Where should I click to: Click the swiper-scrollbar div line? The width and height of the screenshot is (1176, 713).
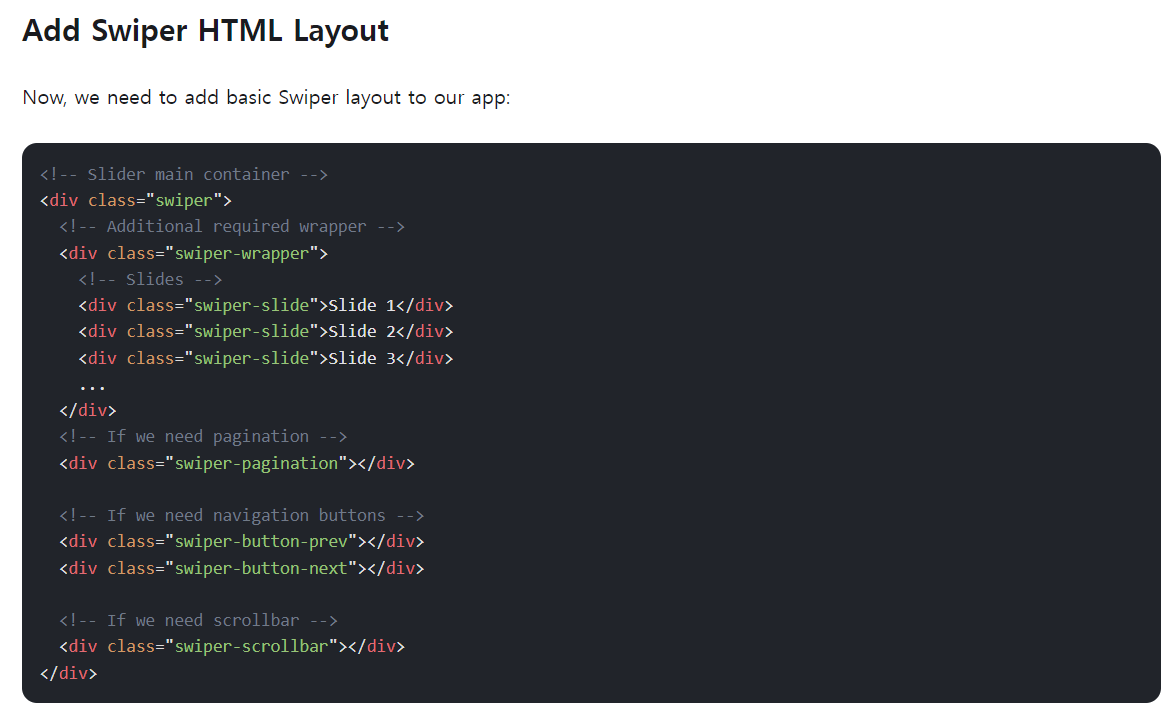232,647
